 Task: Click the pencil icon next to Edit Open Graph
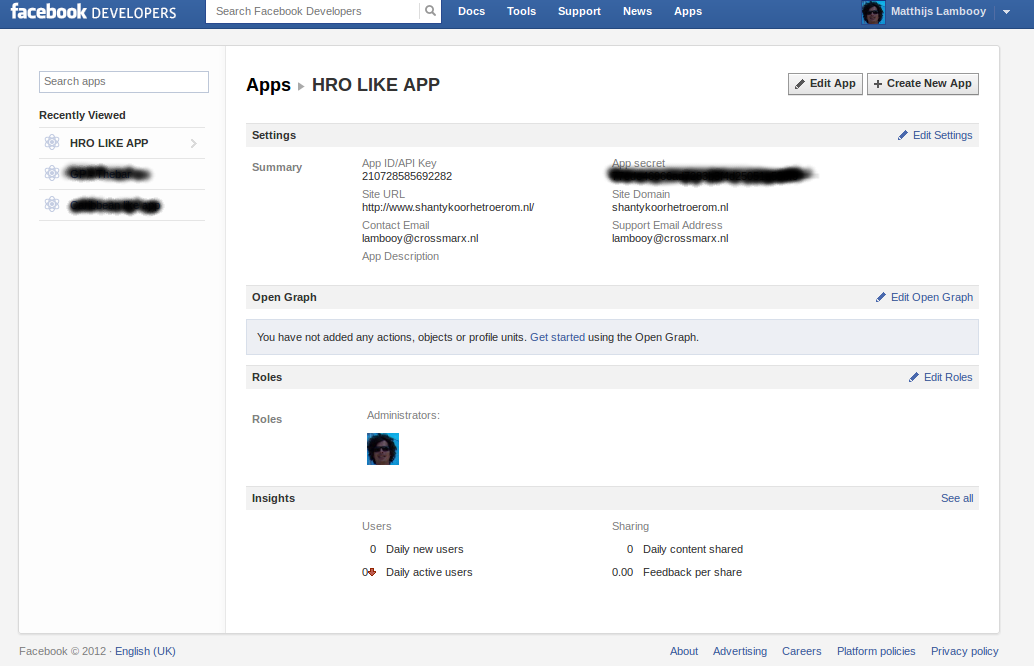click(x=881, y=297)
